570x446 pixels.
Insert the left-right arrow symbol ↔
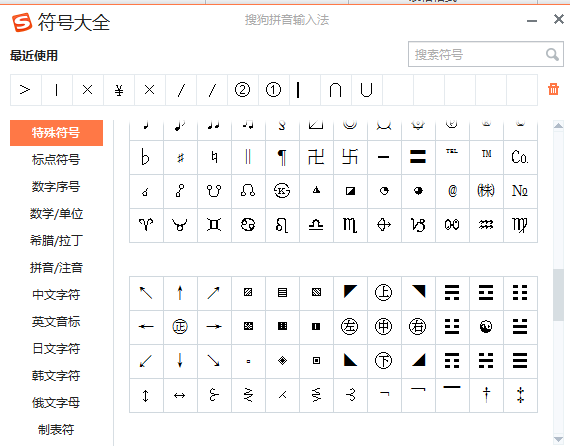(x=180, y=395)
